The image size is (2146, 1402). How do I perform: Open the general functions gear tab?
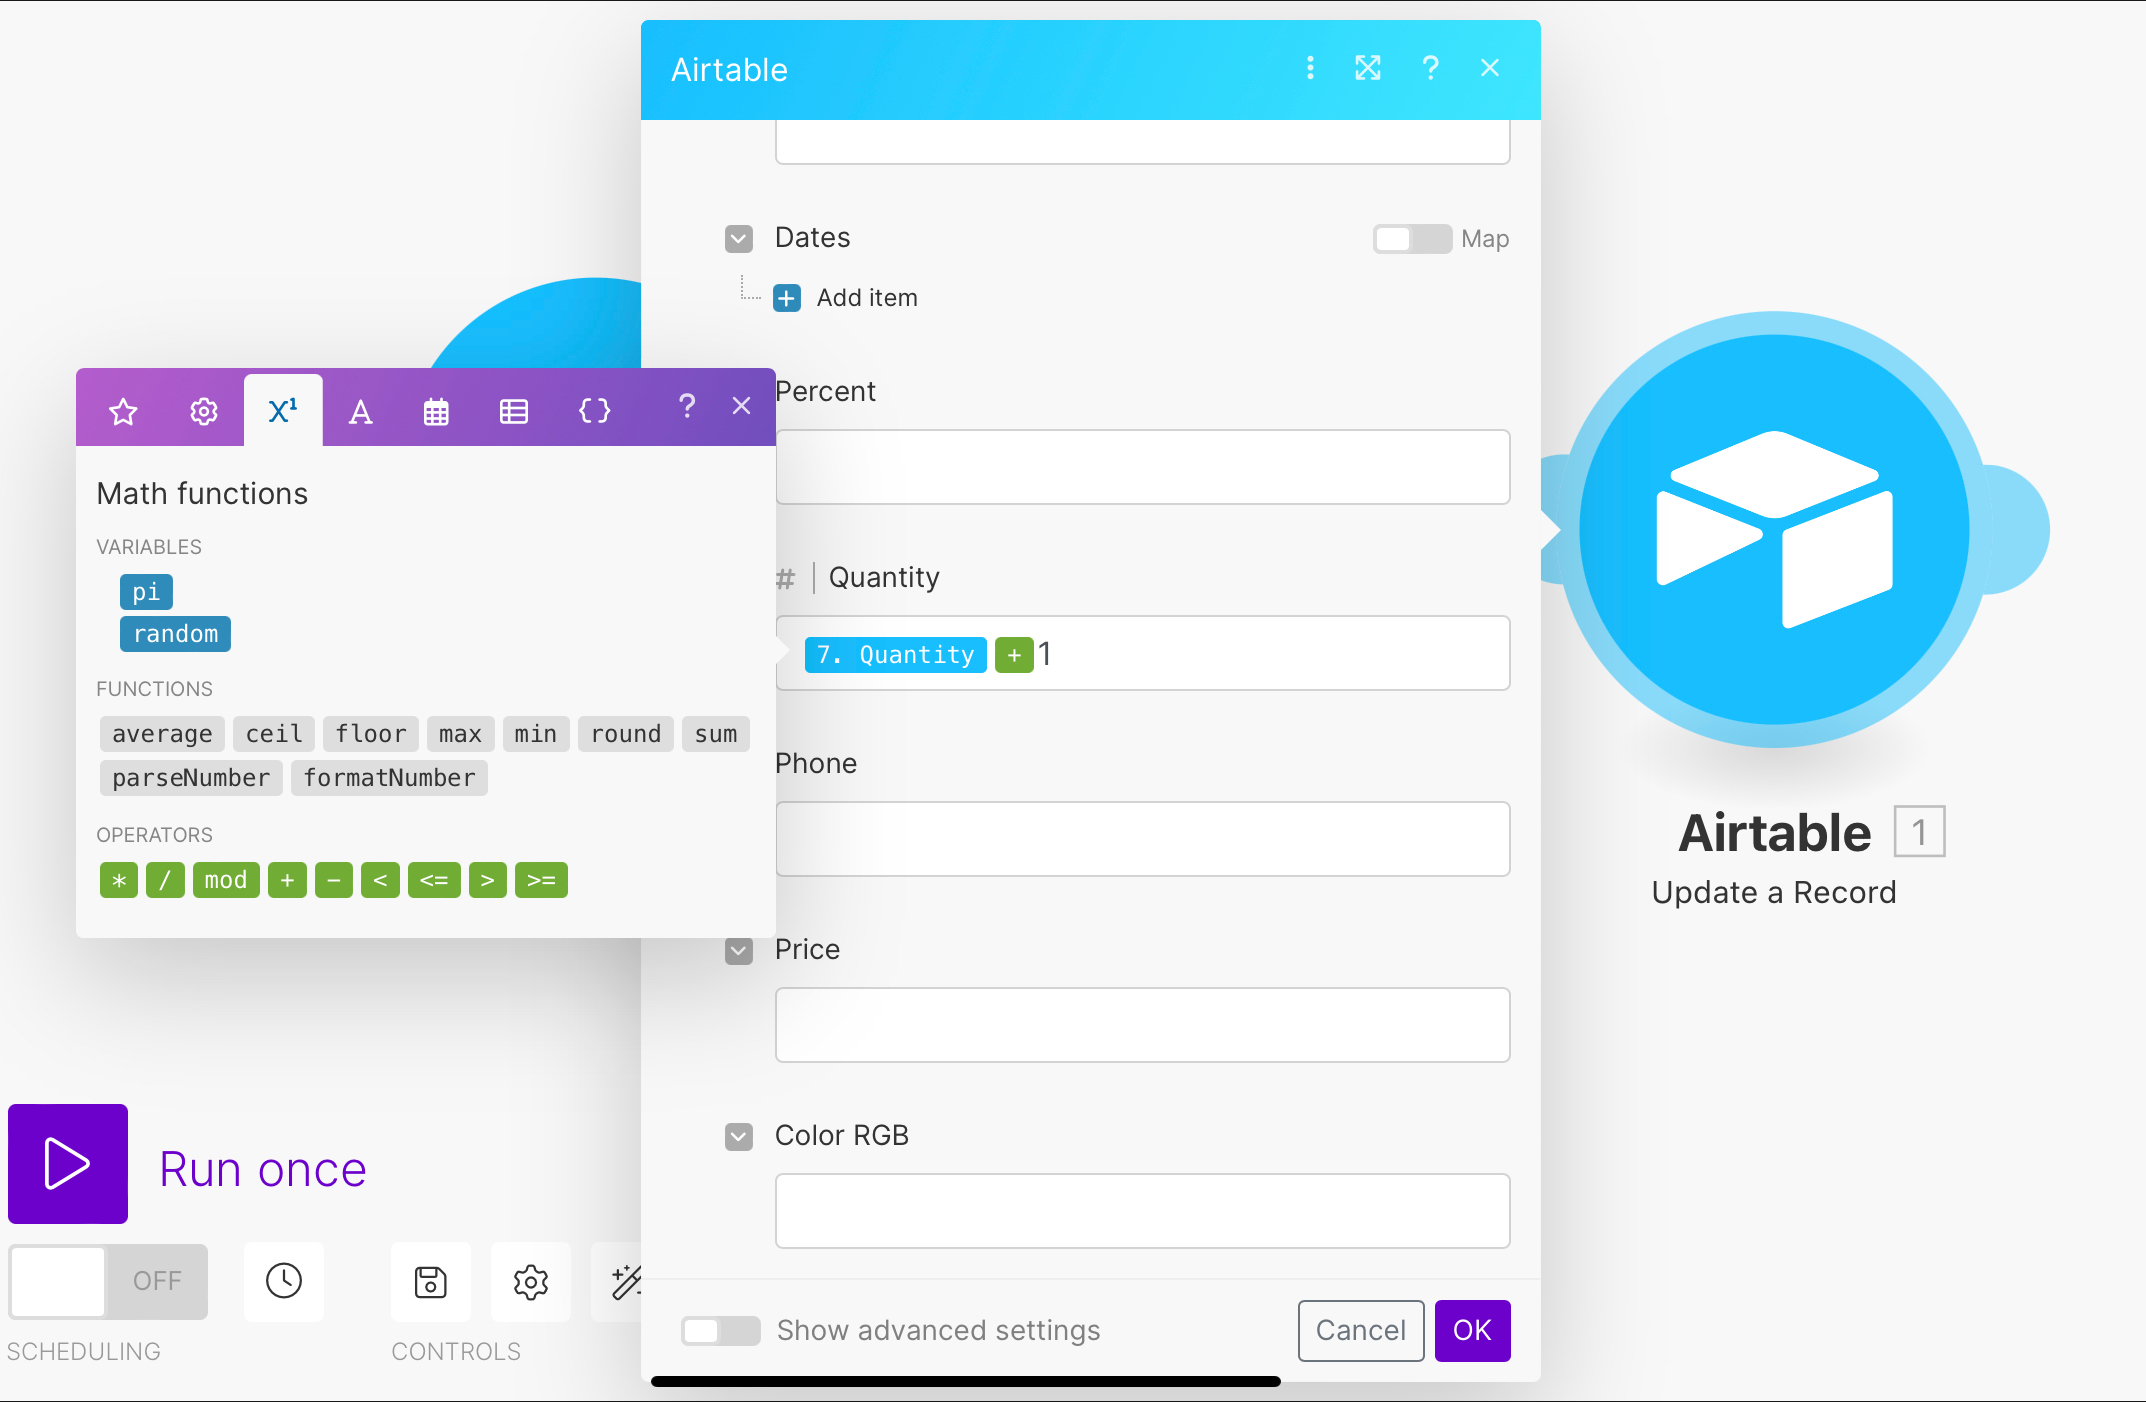204,411
